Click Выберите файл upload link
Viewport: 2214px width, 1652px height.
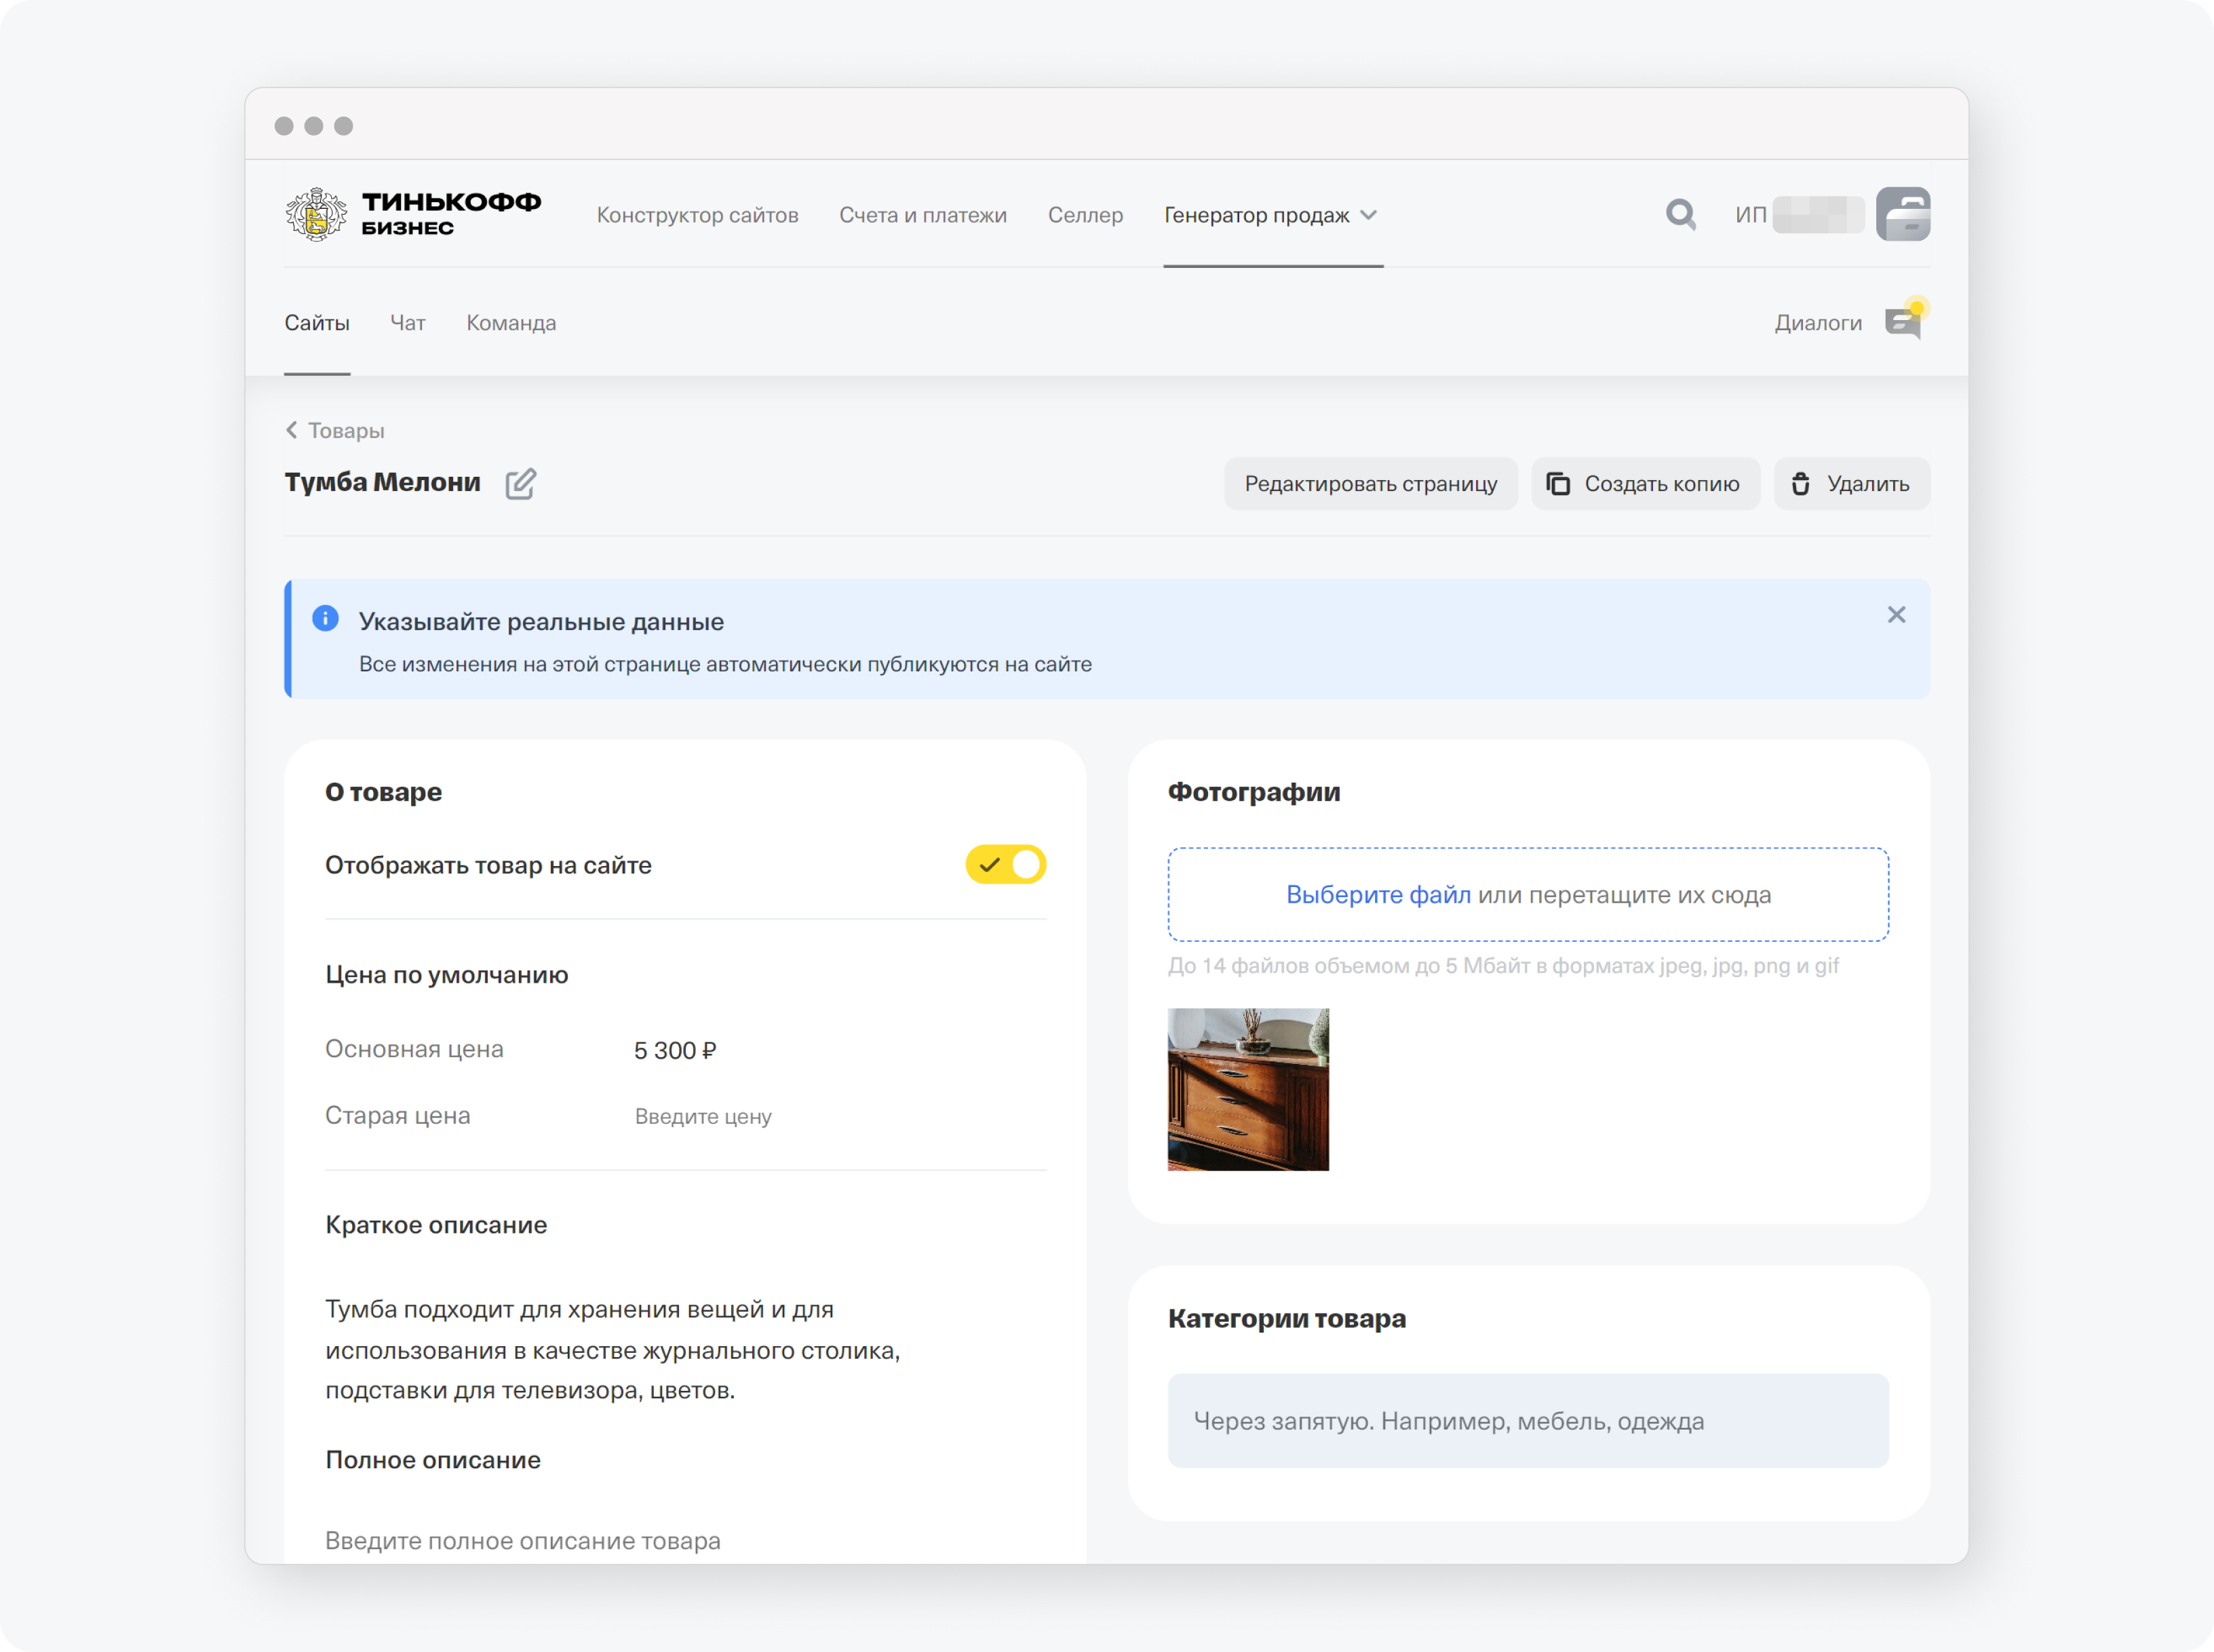click(1378, 894)
